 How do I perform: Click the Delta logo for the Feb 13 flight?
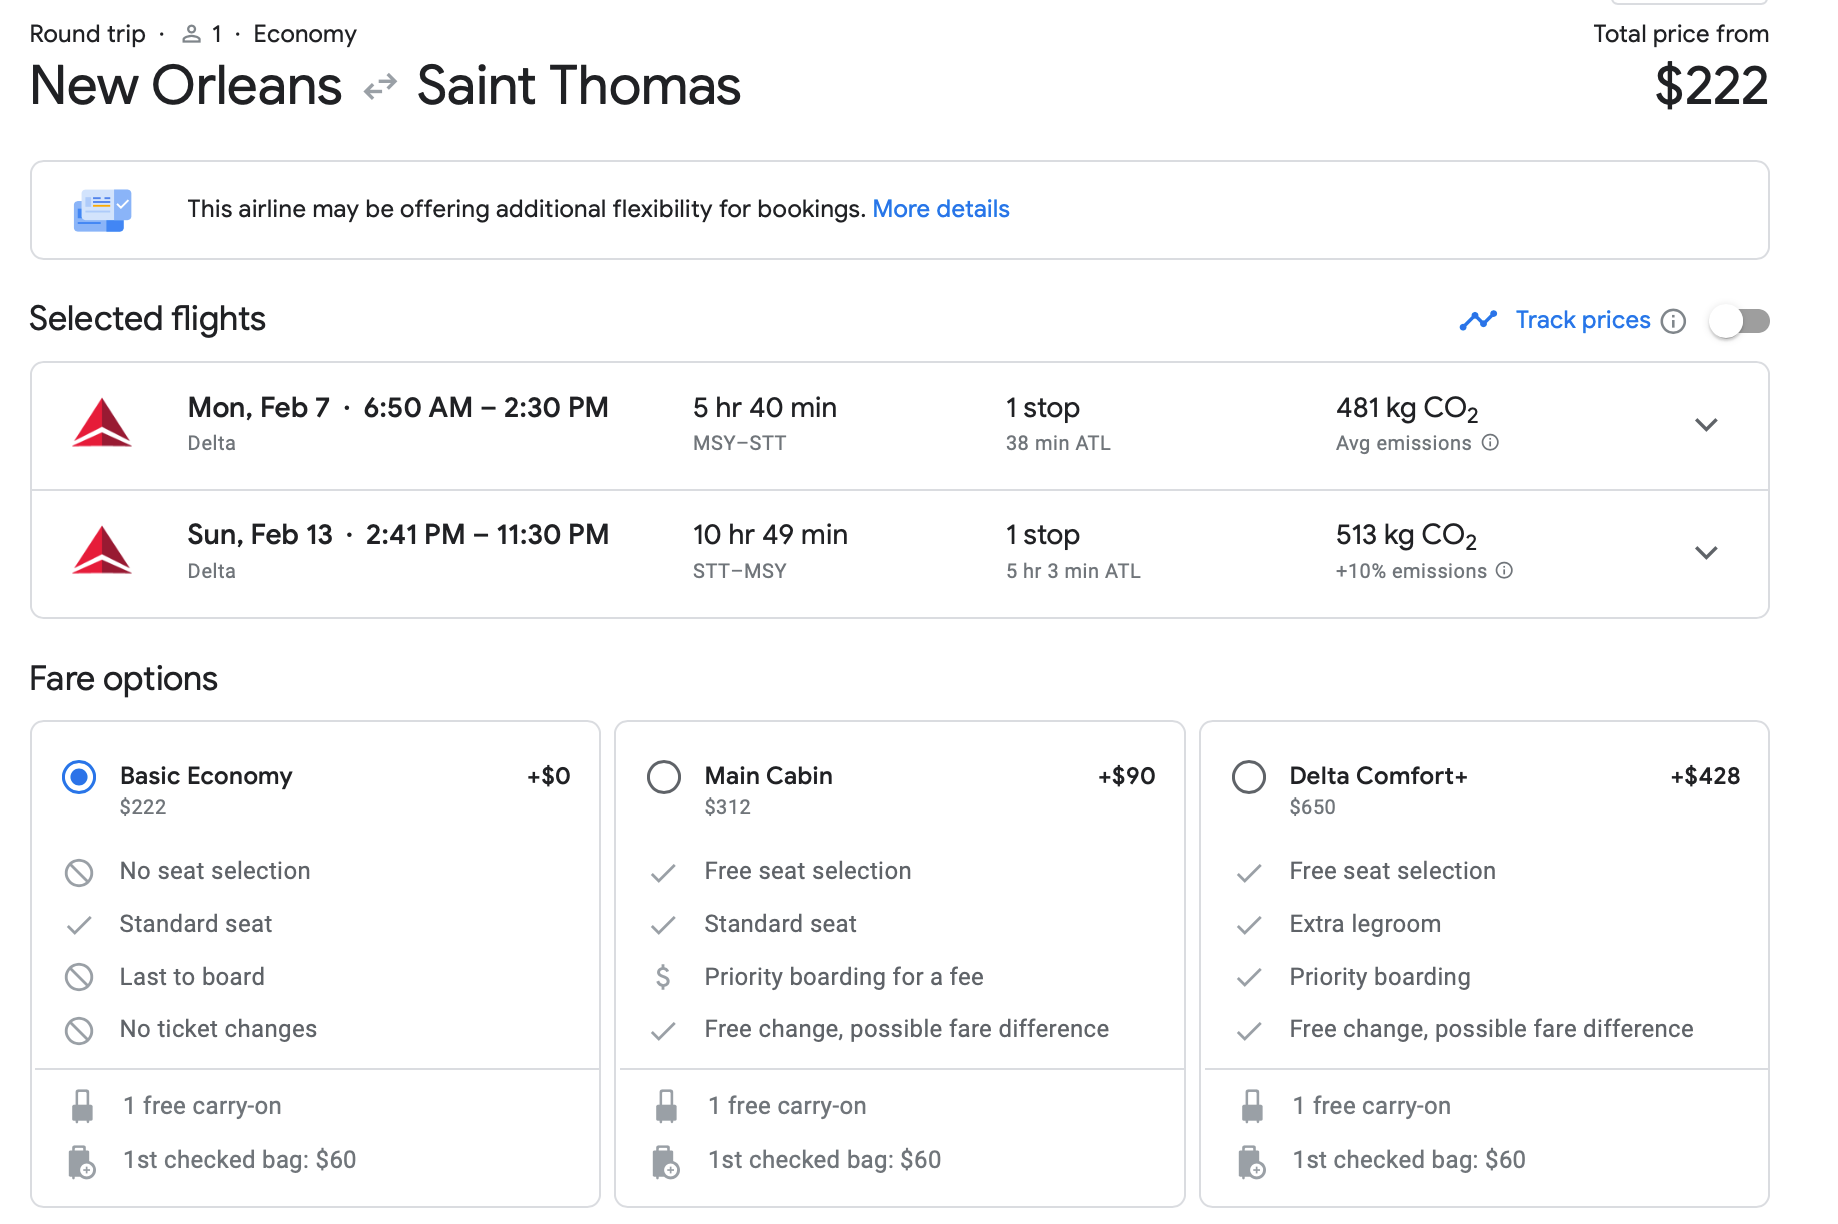pos(102,551)
